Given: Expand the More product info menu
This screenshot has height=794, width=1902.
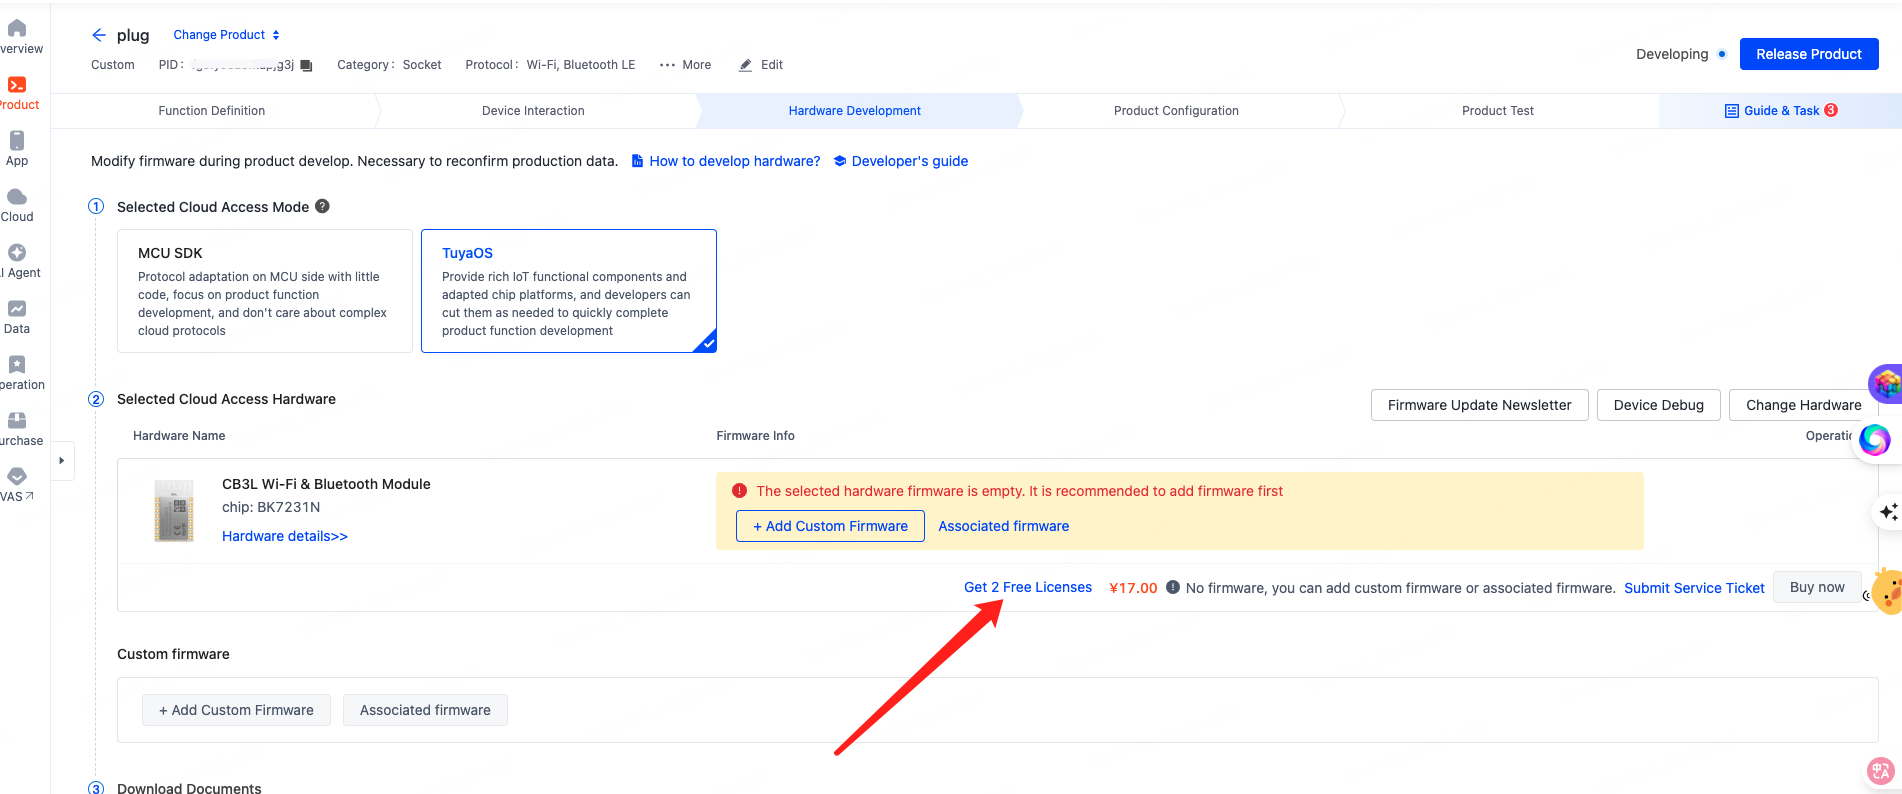Looking at the screenshot, I should pos(686,65).
